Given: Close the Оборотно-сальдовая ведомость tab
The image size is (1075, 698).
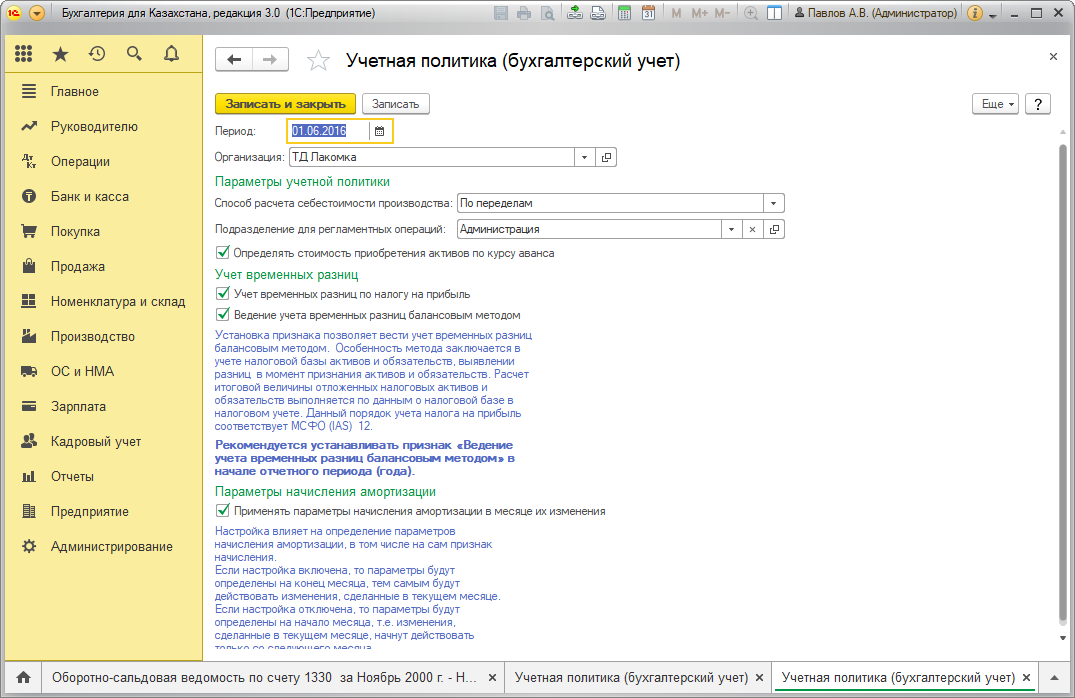Looking at the screenshot, I should (x=492, y=677).
